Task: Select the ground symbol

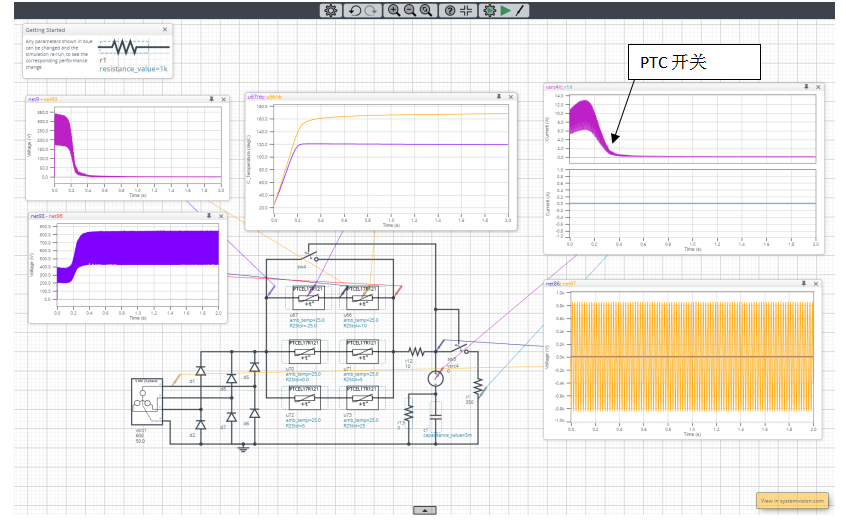Action: tap(243, 448)
